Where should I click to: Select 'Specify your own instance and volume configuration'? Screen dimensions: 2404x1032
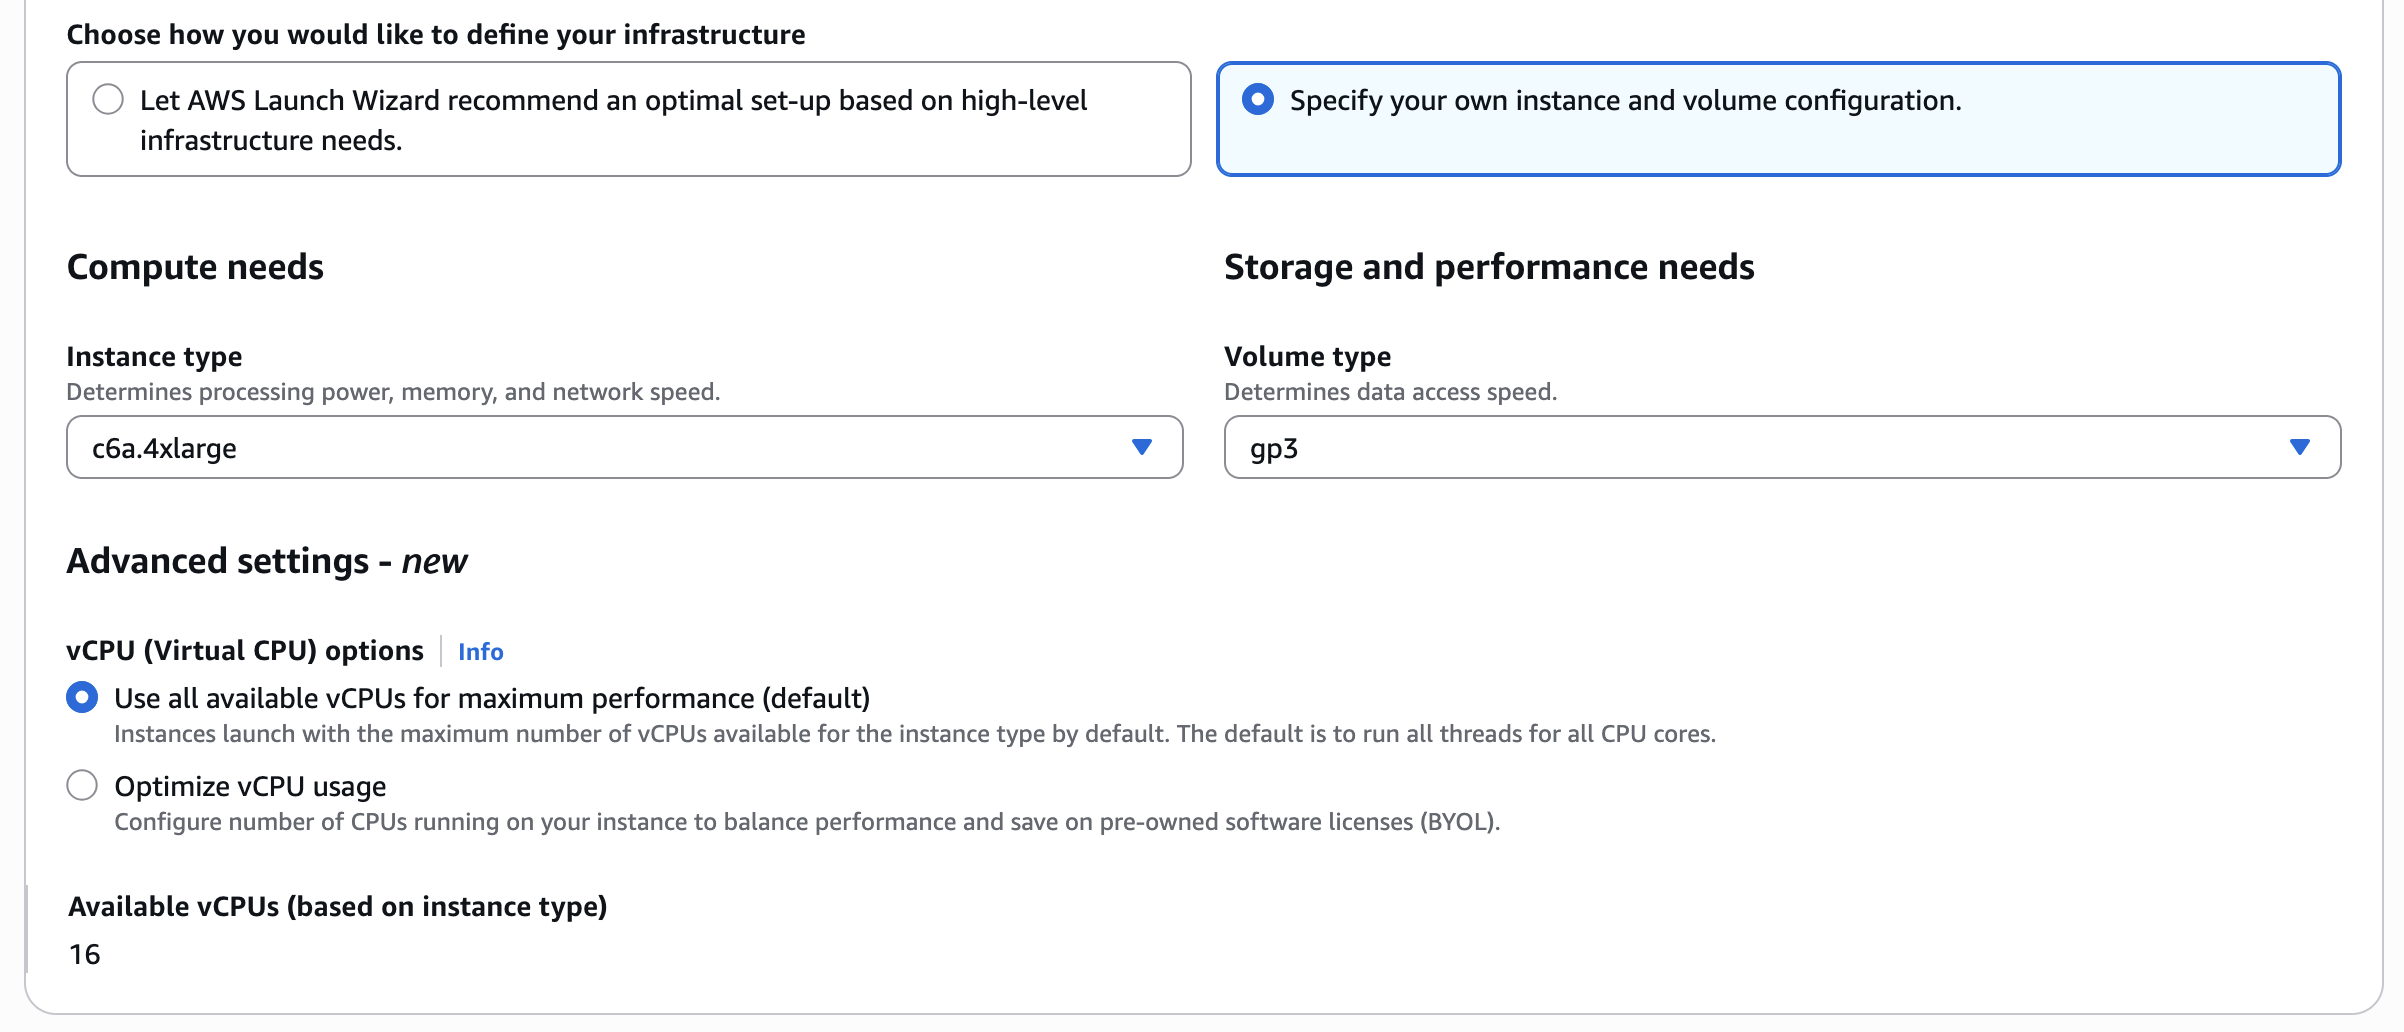1259,99
